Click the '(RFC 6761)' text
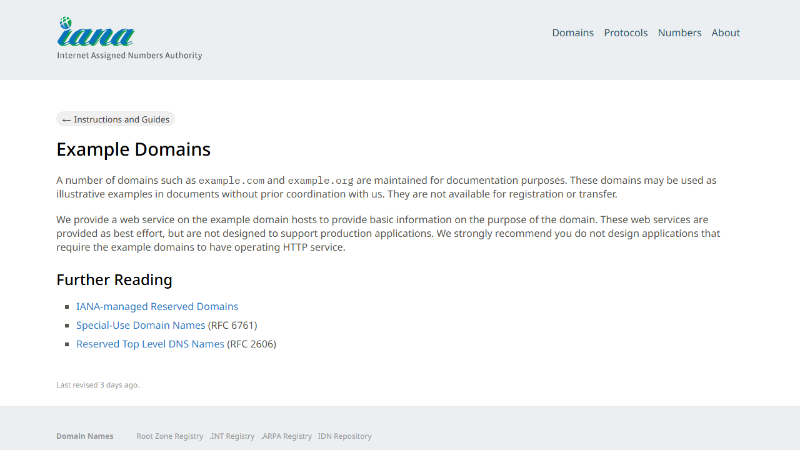 click(x=232, y=325)
